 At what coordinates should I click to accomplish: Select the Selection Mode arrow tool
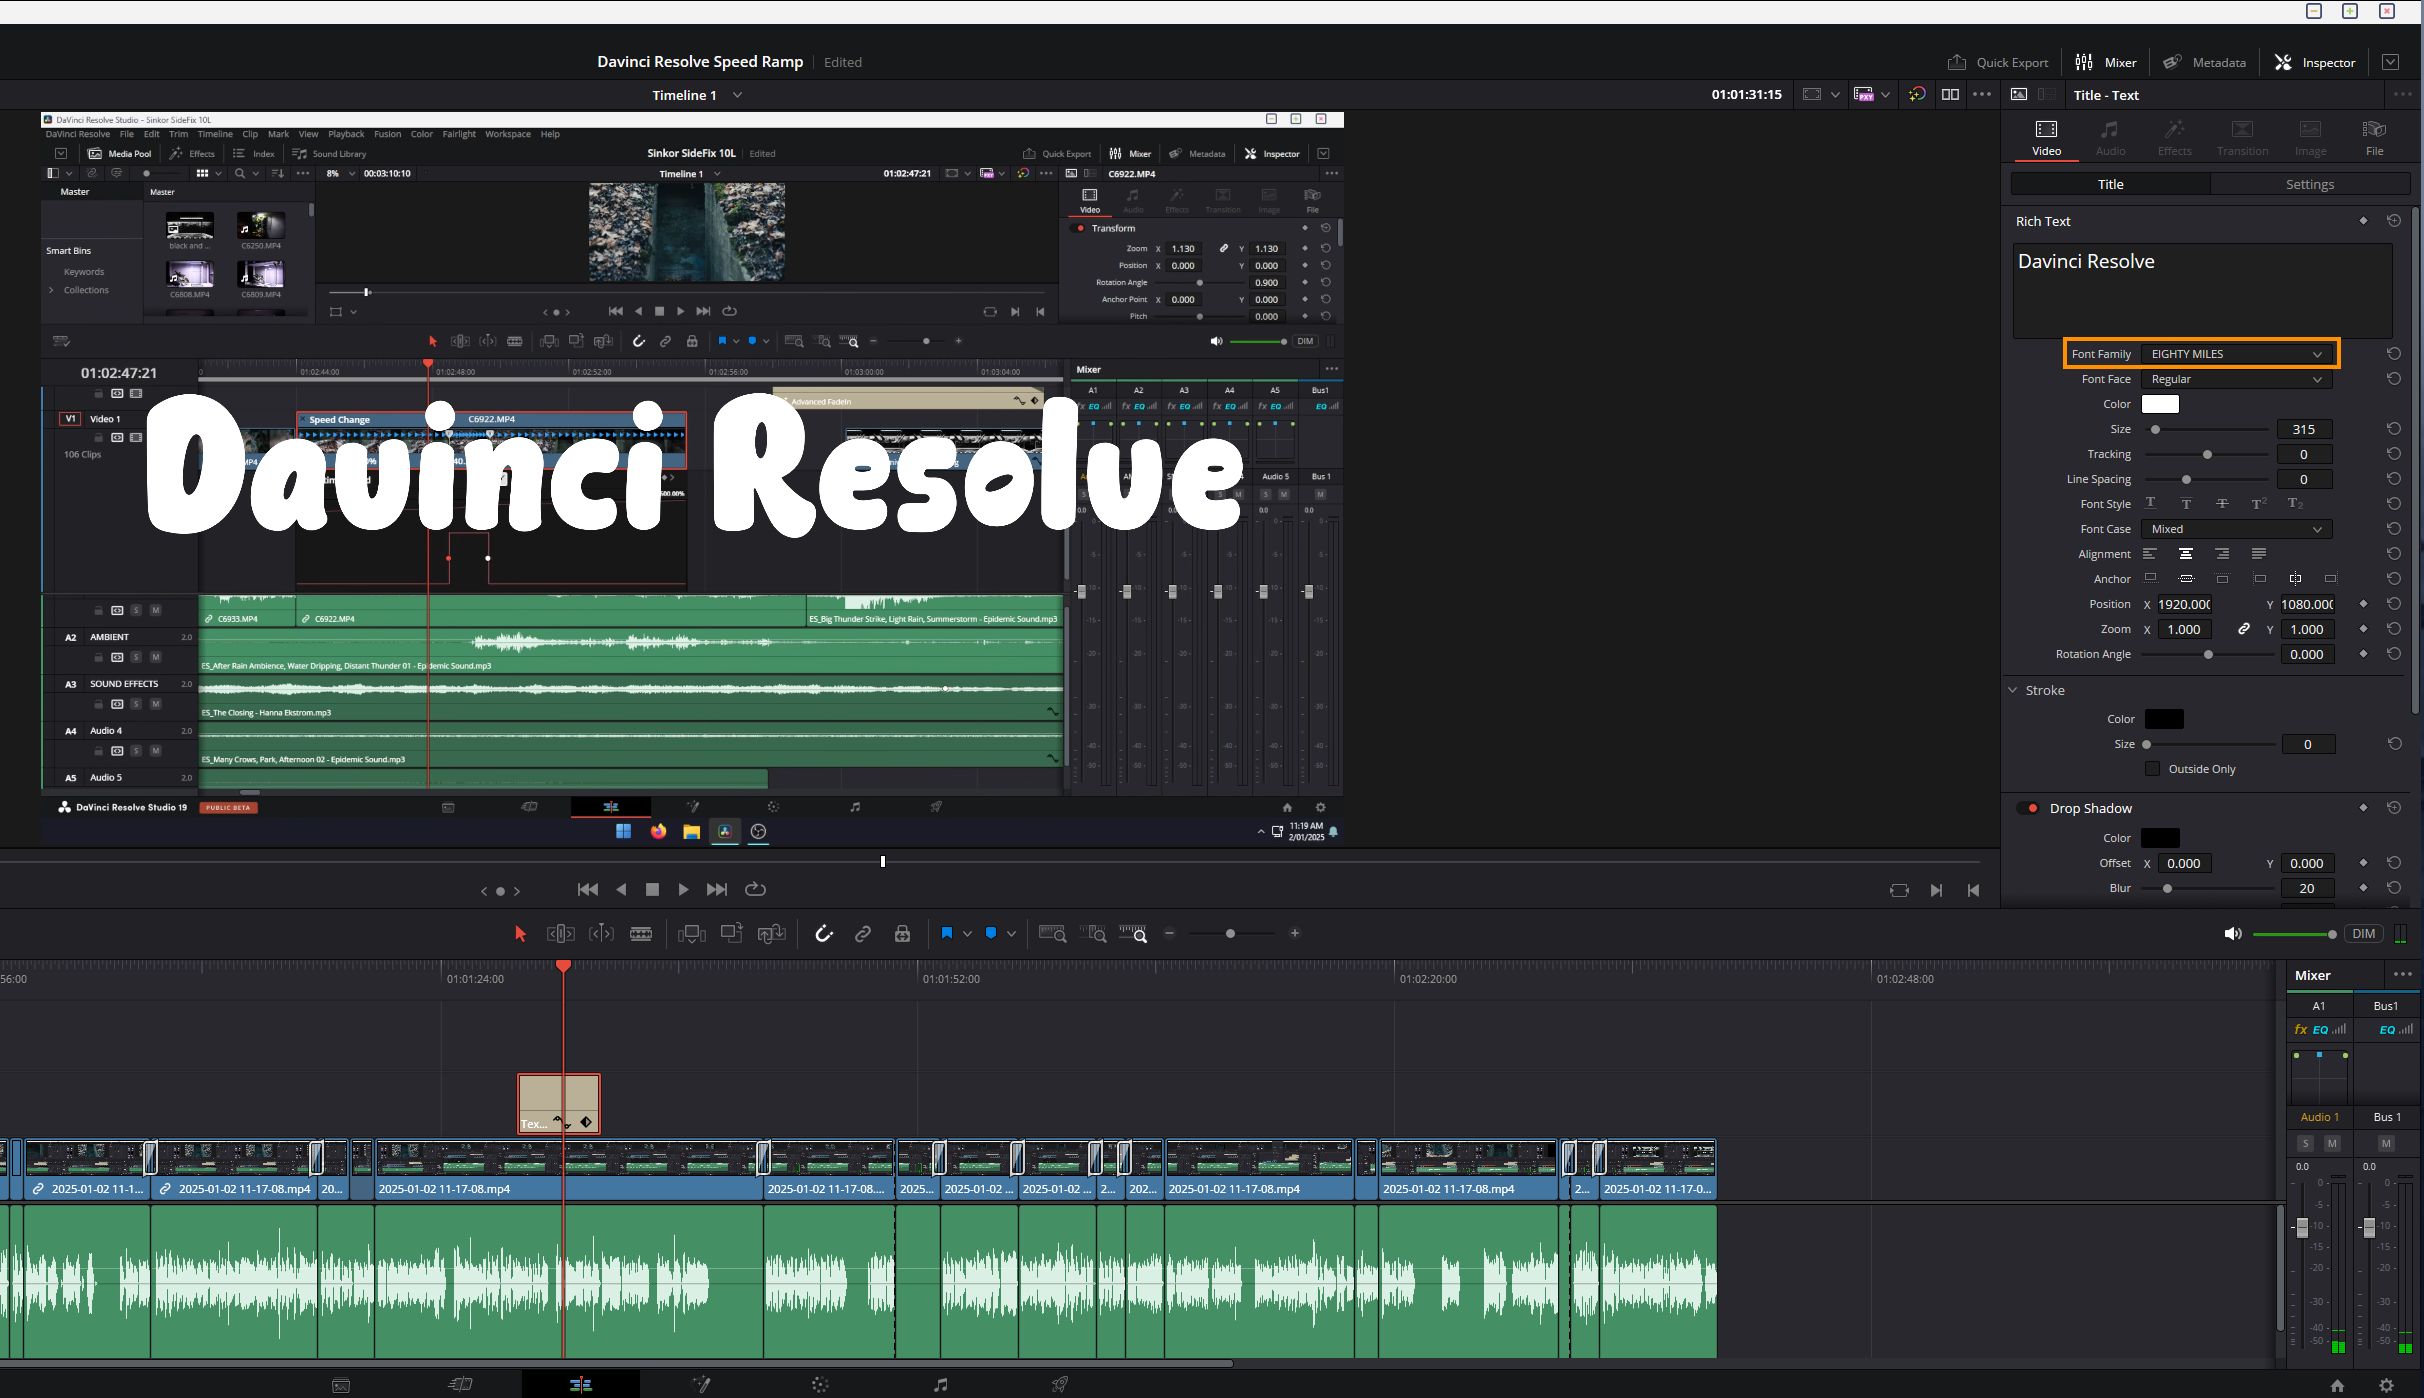tap(520, 933)
